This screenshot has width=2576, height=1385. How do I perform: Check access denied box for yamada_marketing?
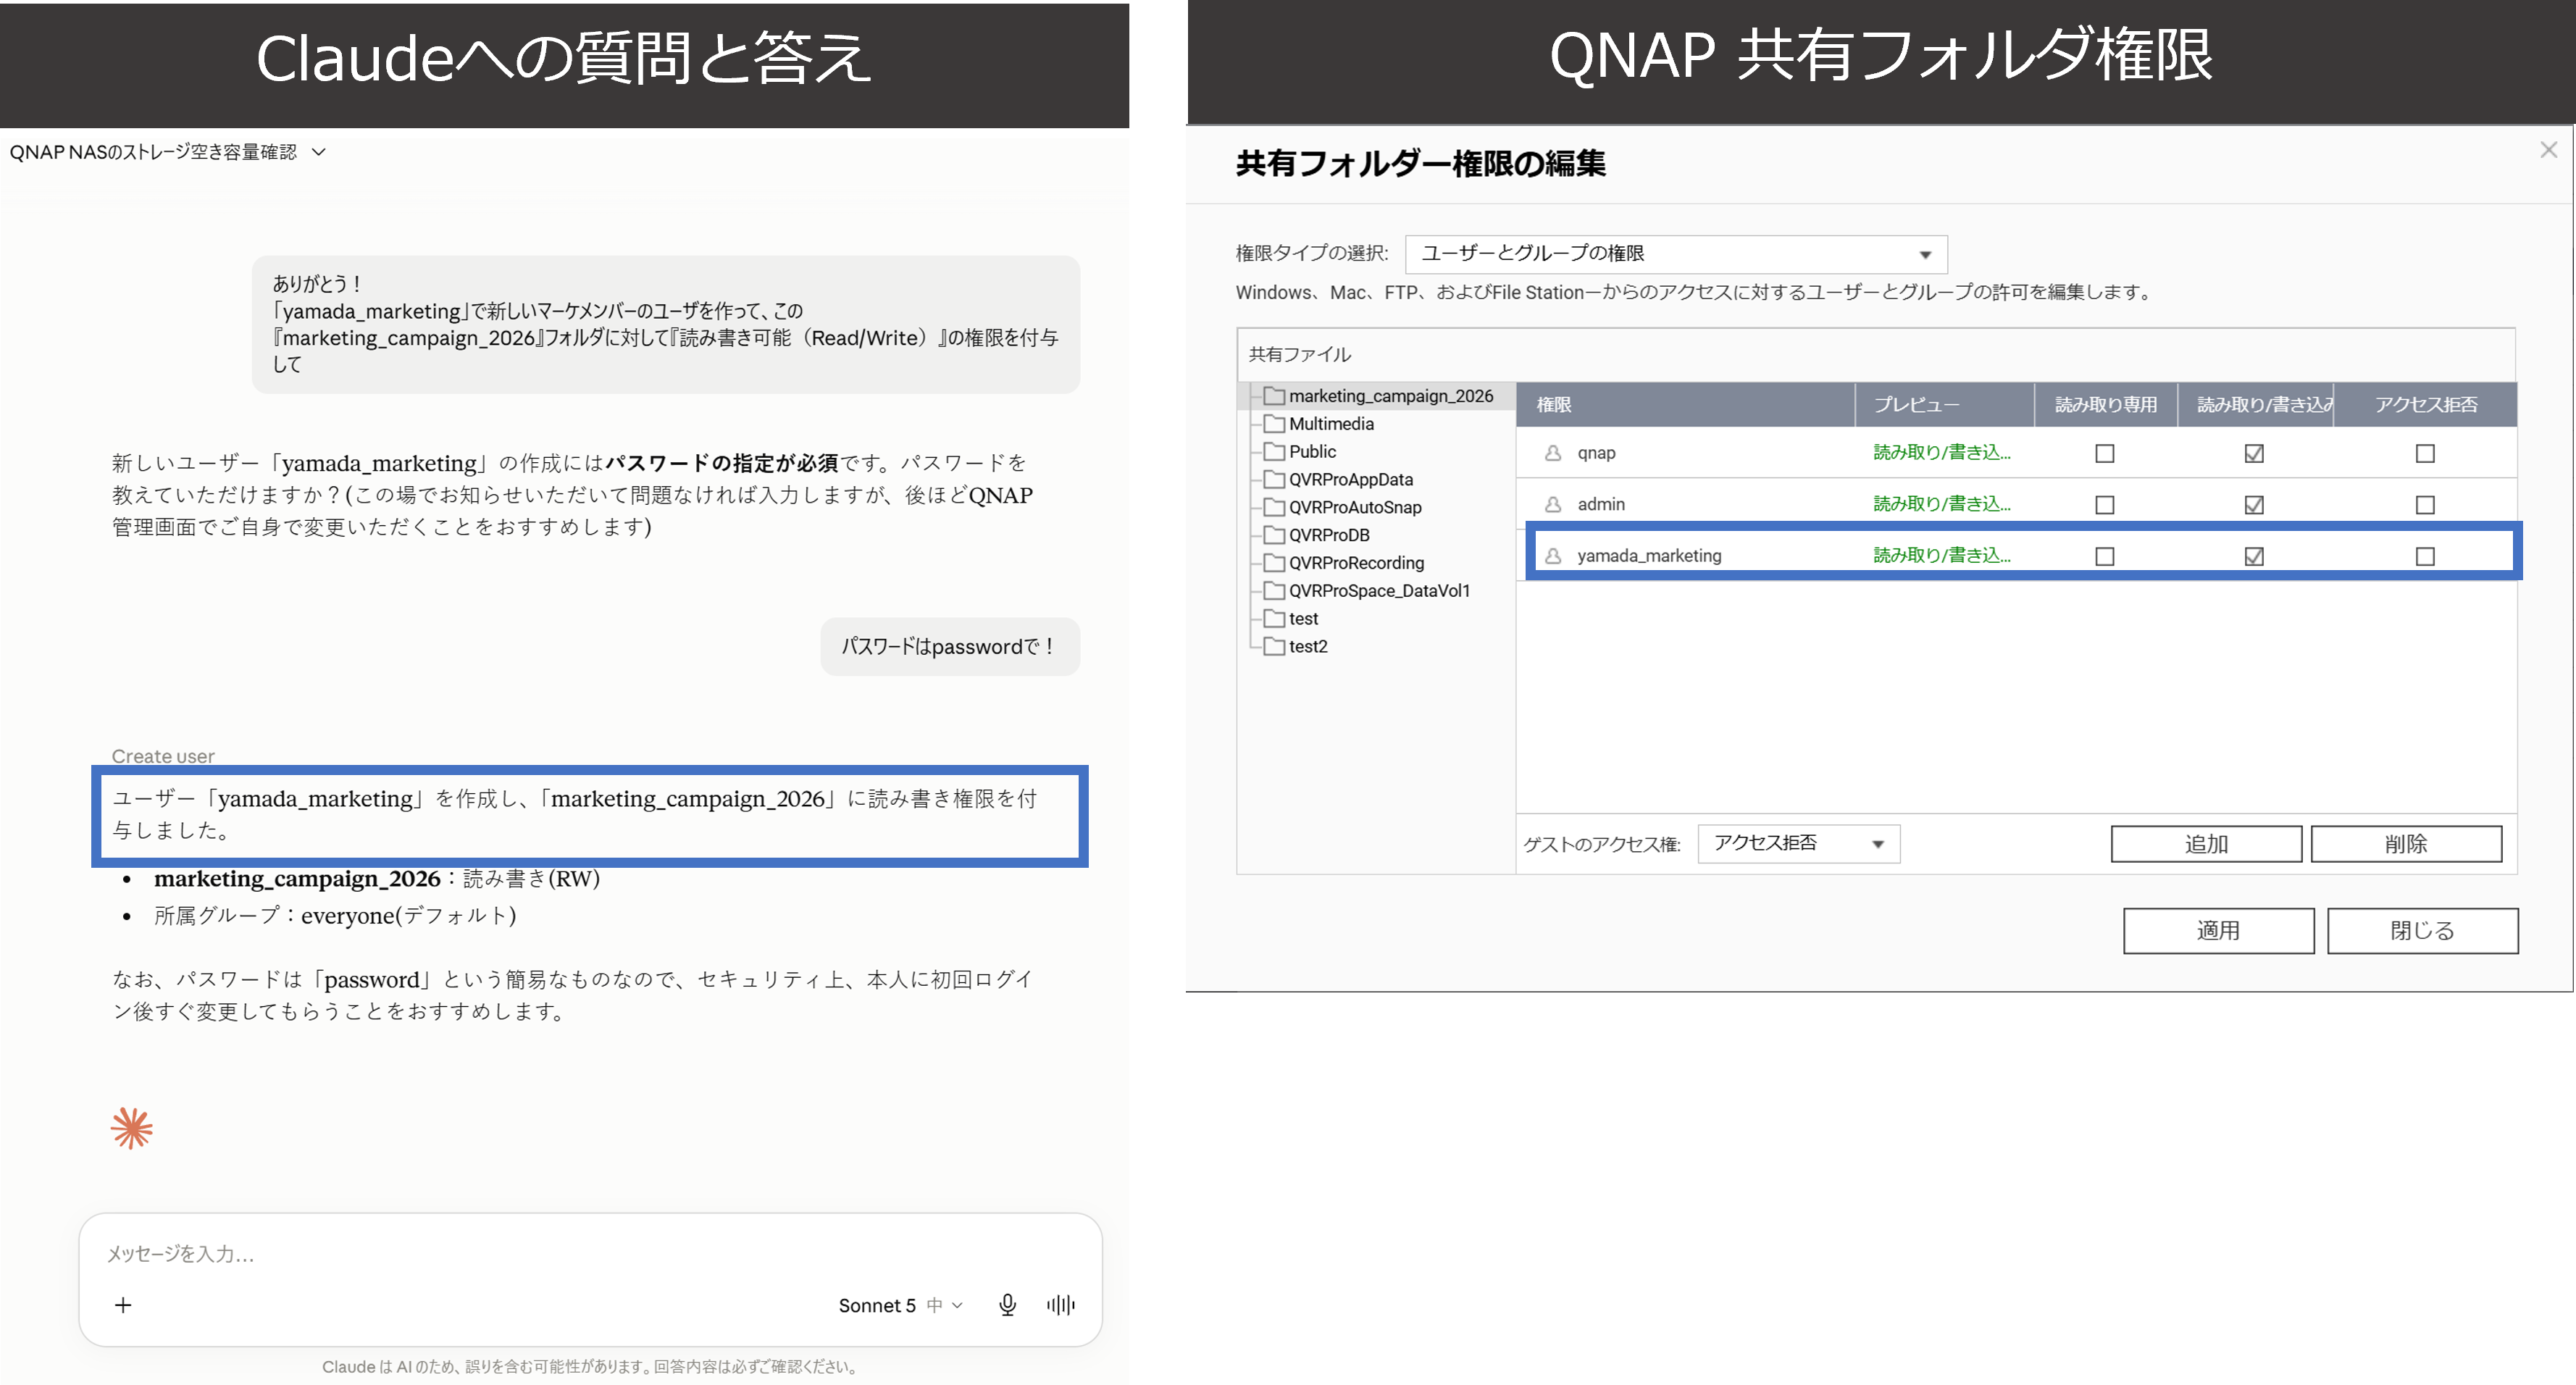pyautogui.click(x=2425, y=556)
